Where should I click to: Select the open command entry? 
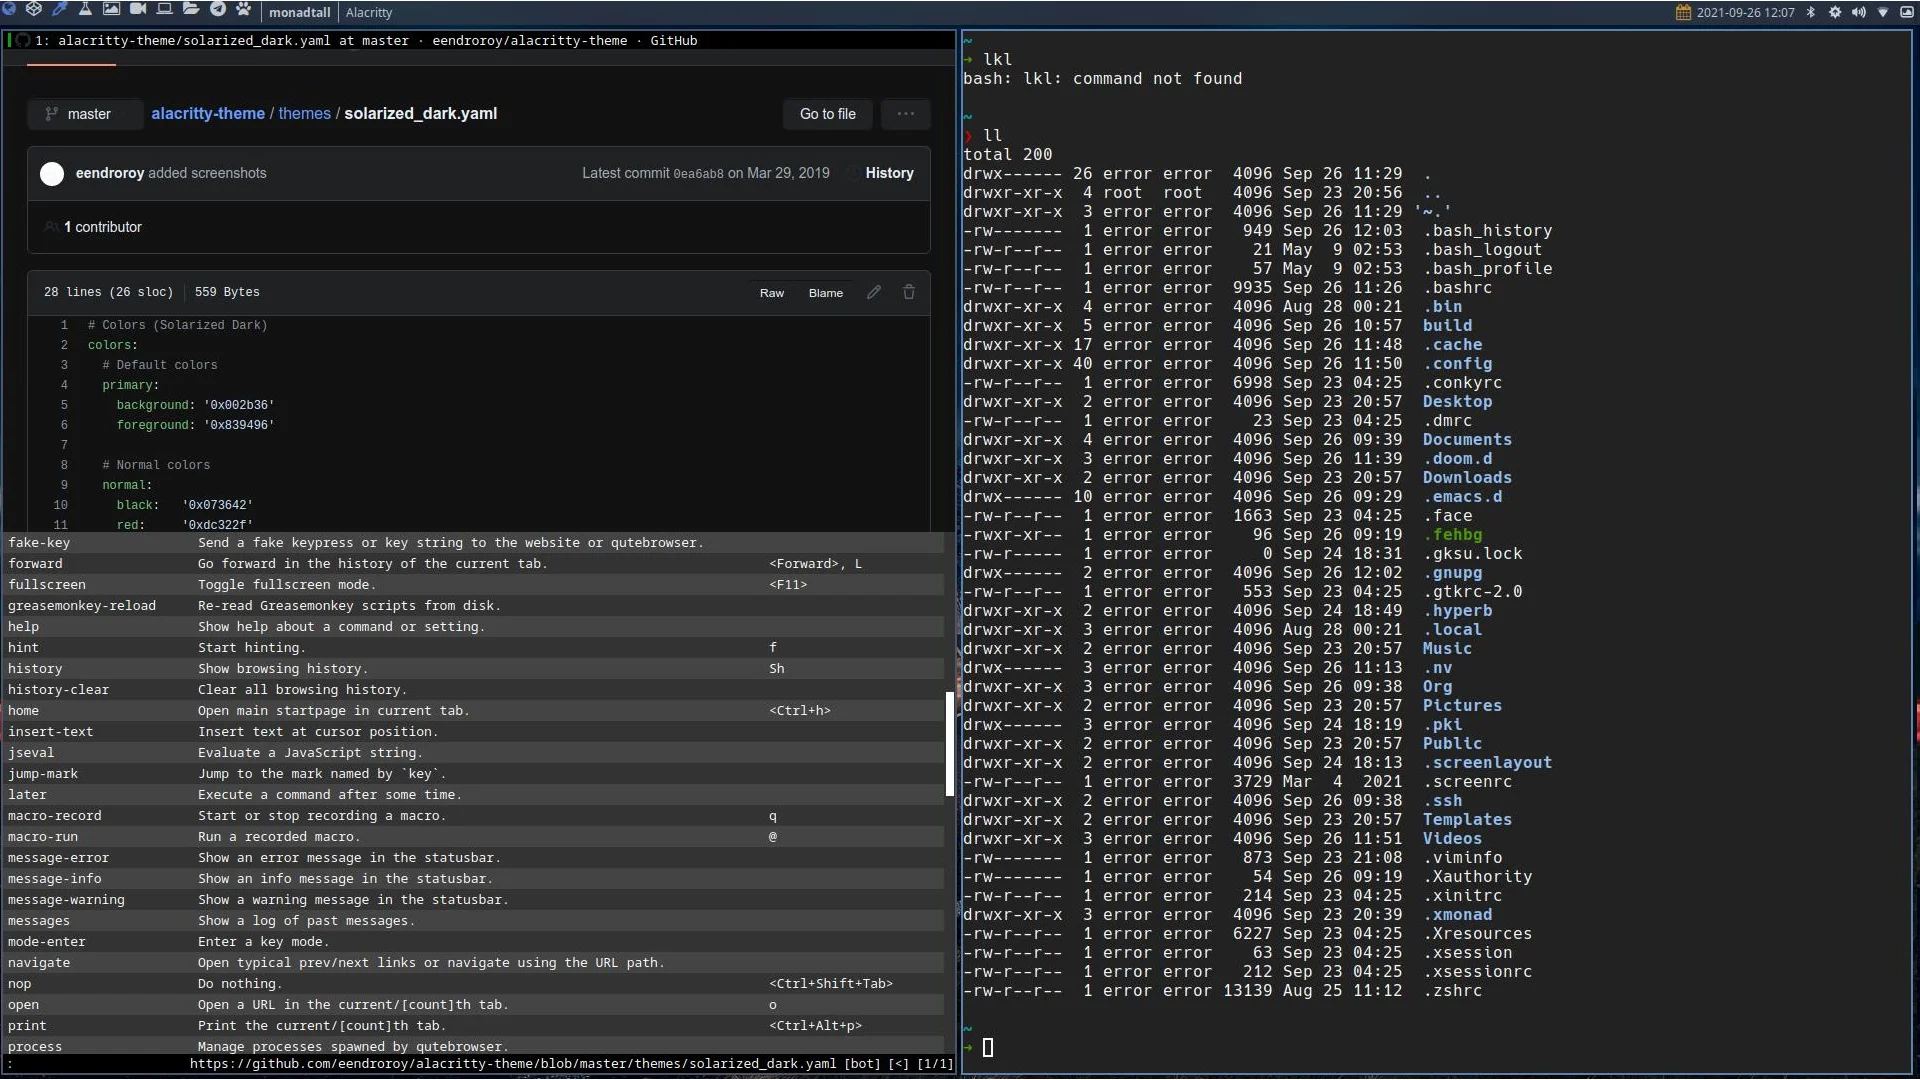tap(473, 1005)
